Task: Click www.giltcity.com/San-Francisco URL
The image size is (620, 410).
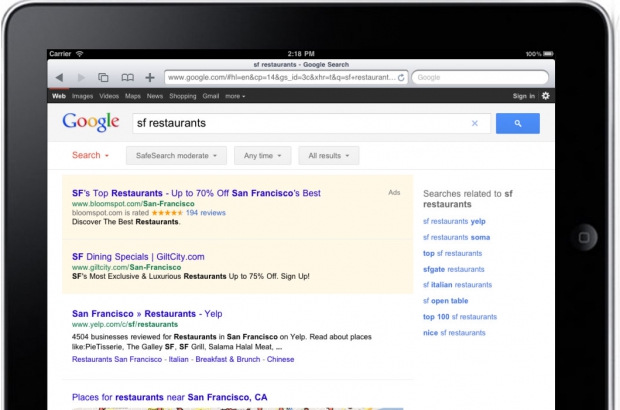Action: coord(127,267)
